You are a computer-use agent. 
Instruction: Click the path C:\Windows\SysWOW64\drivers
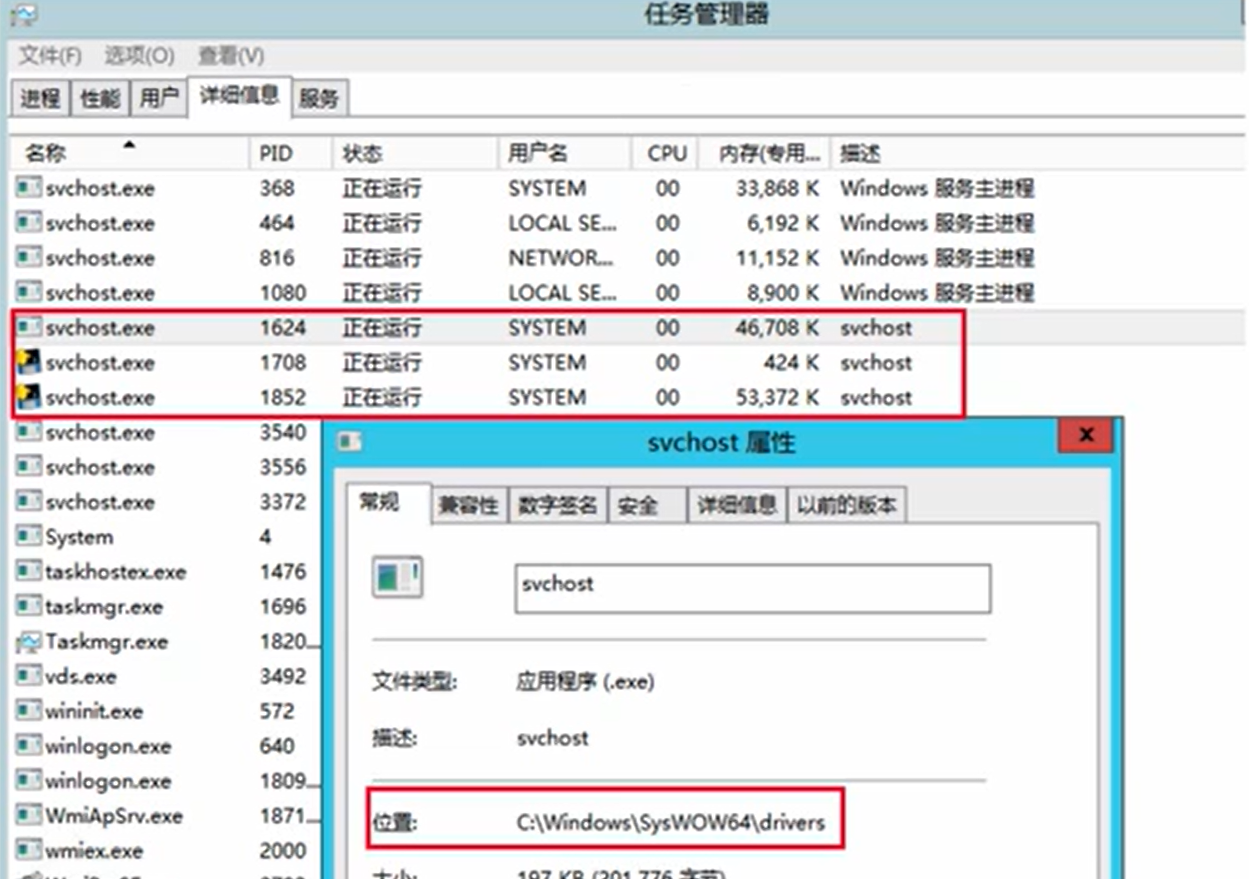click(671, 823)
